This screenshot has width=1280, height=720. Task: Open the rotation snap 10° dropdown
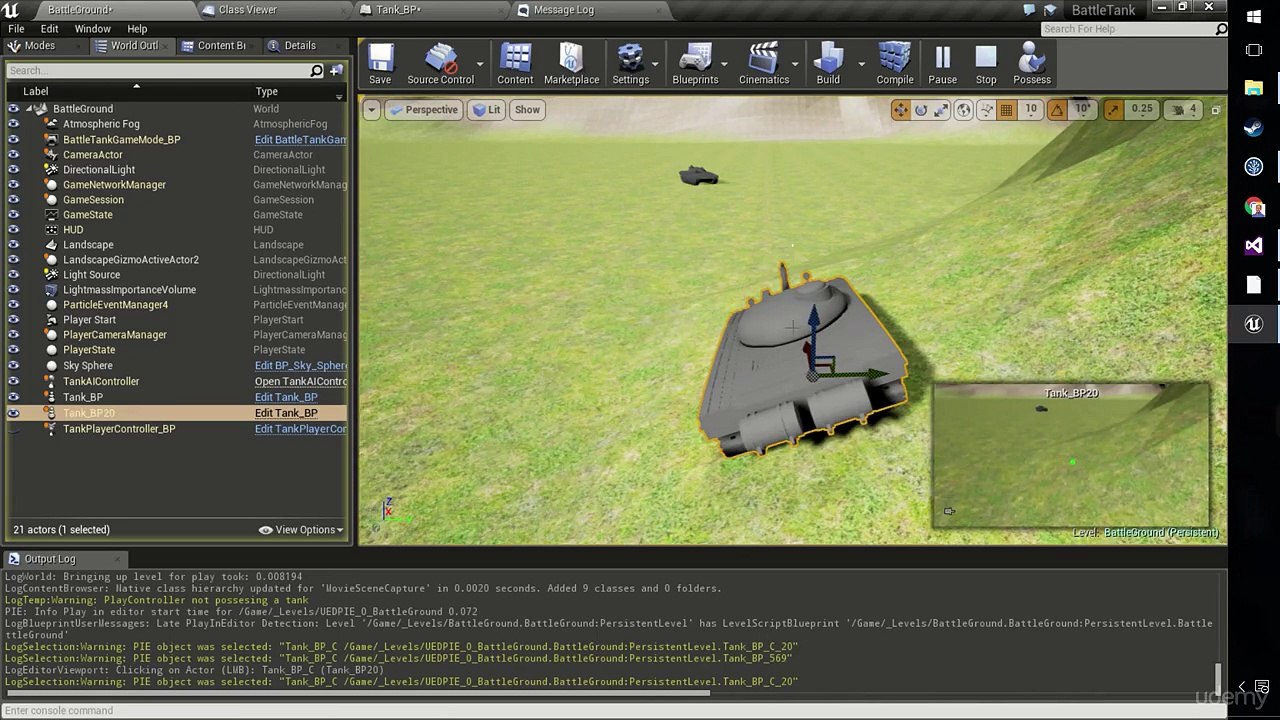point(1082,110)
